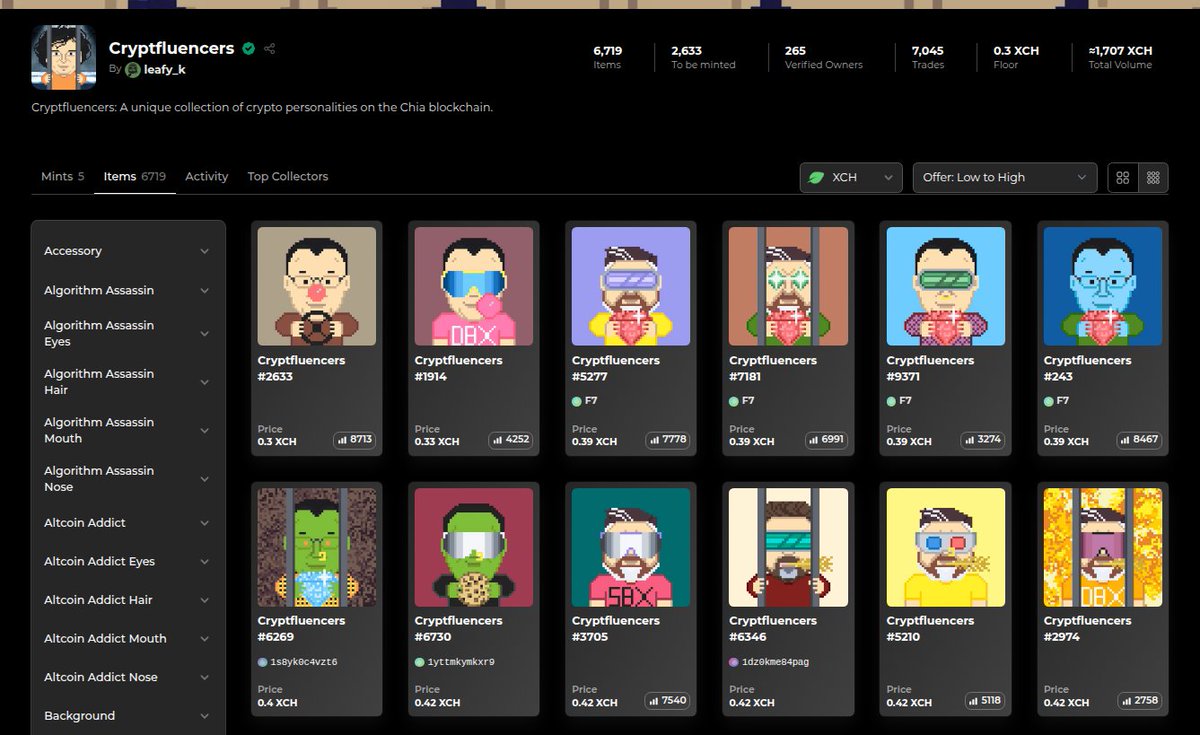
Task: Click the F7 owner on item #7181
Action: pos(742,401)
